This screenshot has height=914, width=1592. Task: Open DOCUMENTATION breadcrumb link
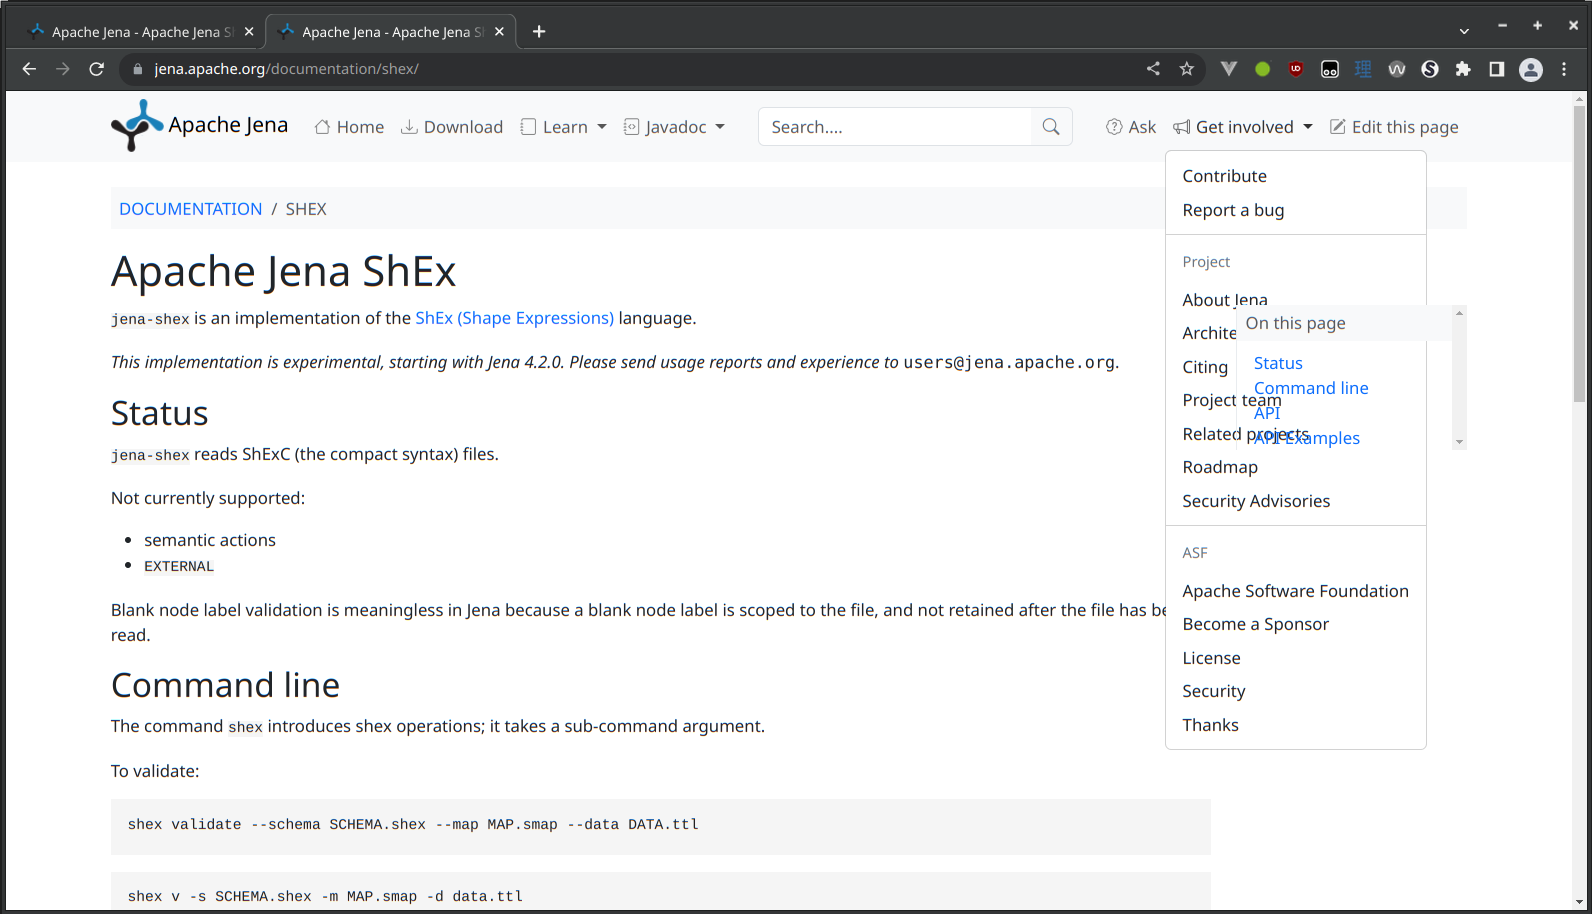pos(190,209)
